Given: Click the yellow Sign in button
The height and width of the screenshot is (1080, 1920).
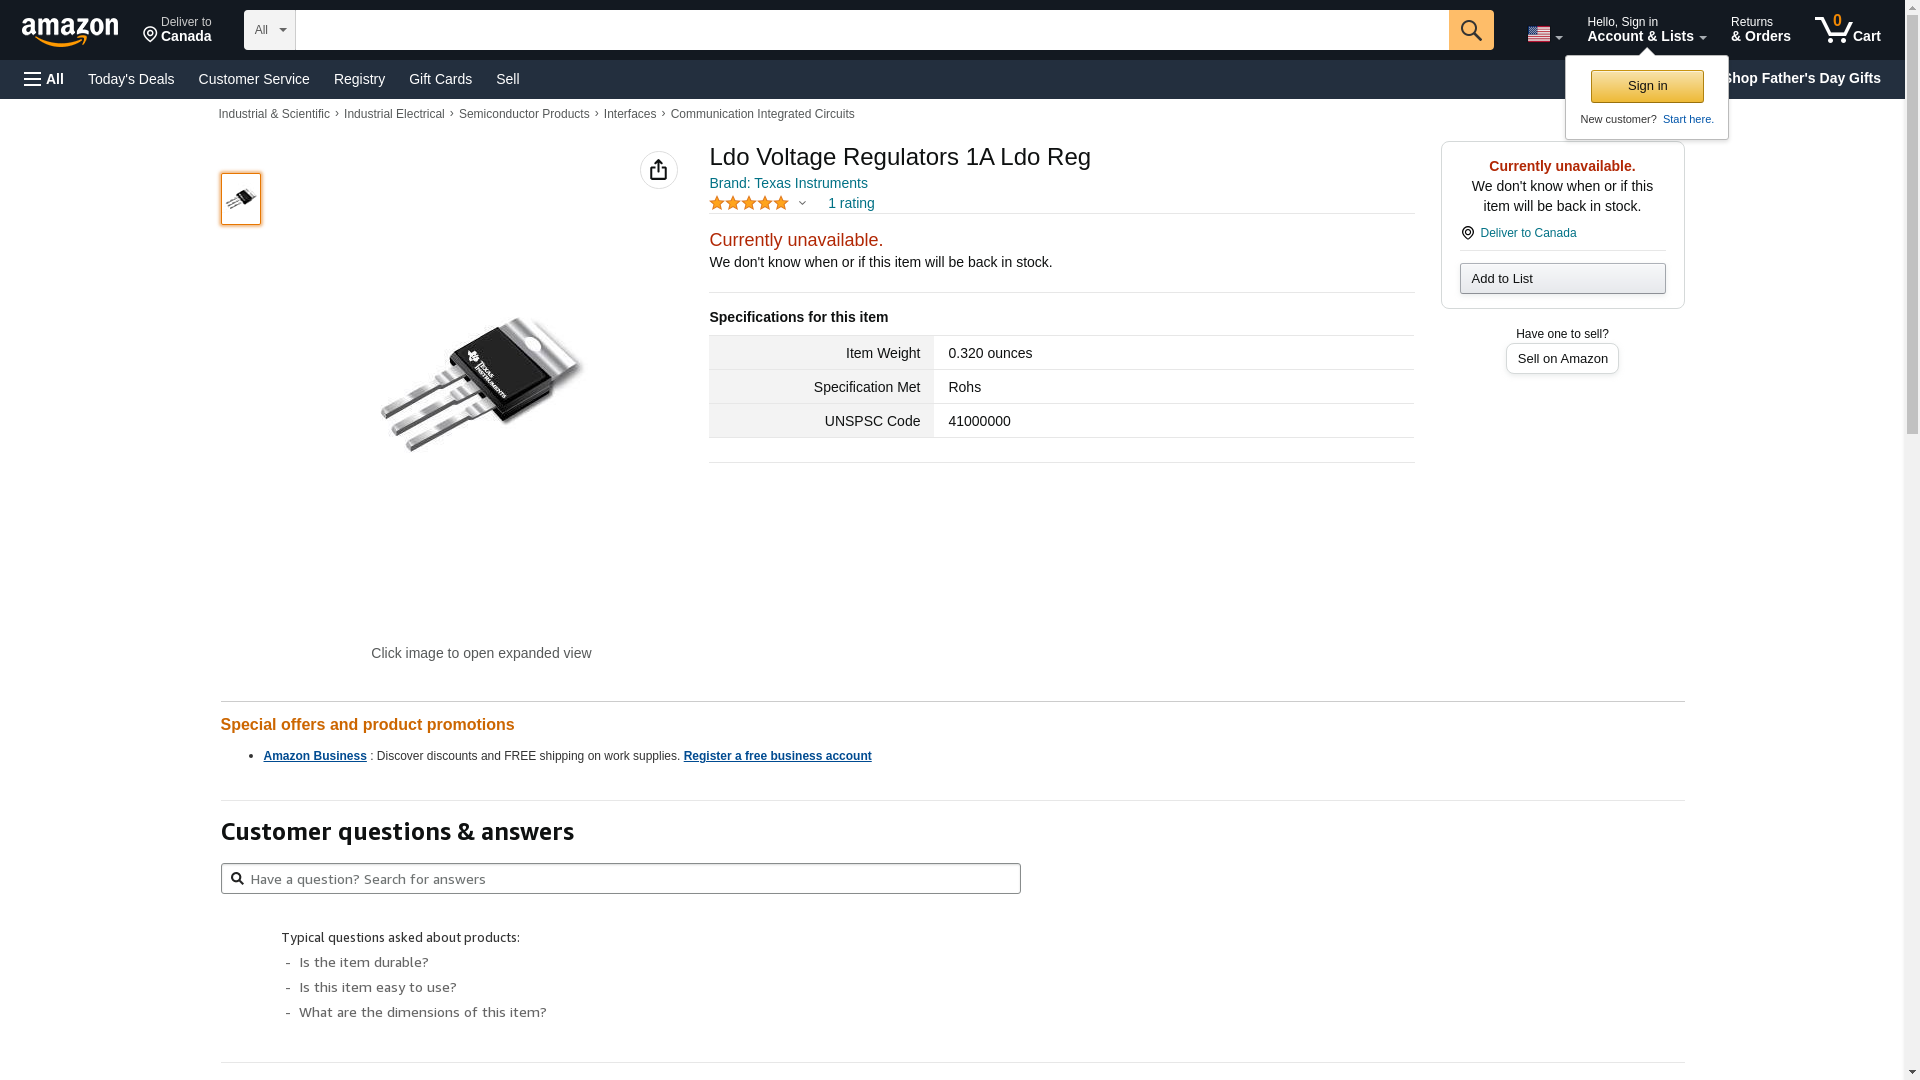Looking at the screenshot, I should [x=1647, y=86].
